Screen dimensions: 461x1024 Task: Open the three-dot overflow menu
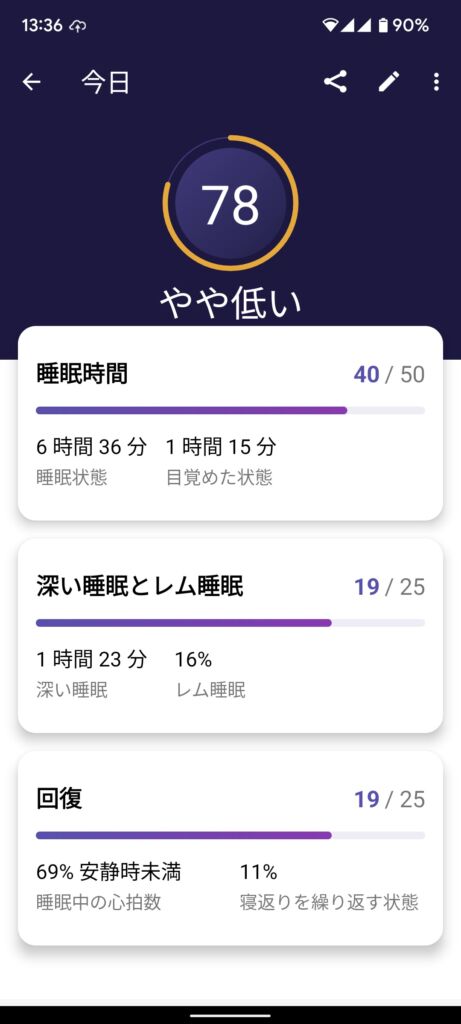pos(436,82)
